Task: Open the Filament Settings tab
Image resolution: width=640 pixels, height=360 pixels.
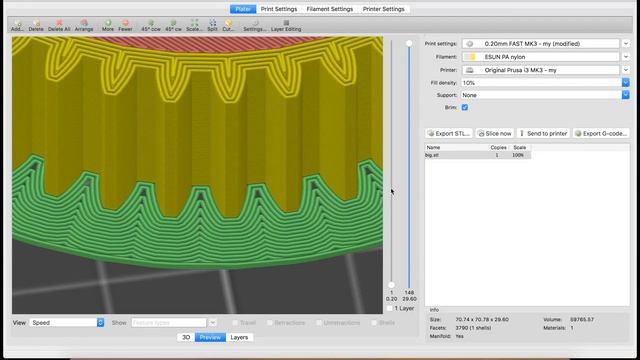Action: pyautogui.click(x=330, y=9)
